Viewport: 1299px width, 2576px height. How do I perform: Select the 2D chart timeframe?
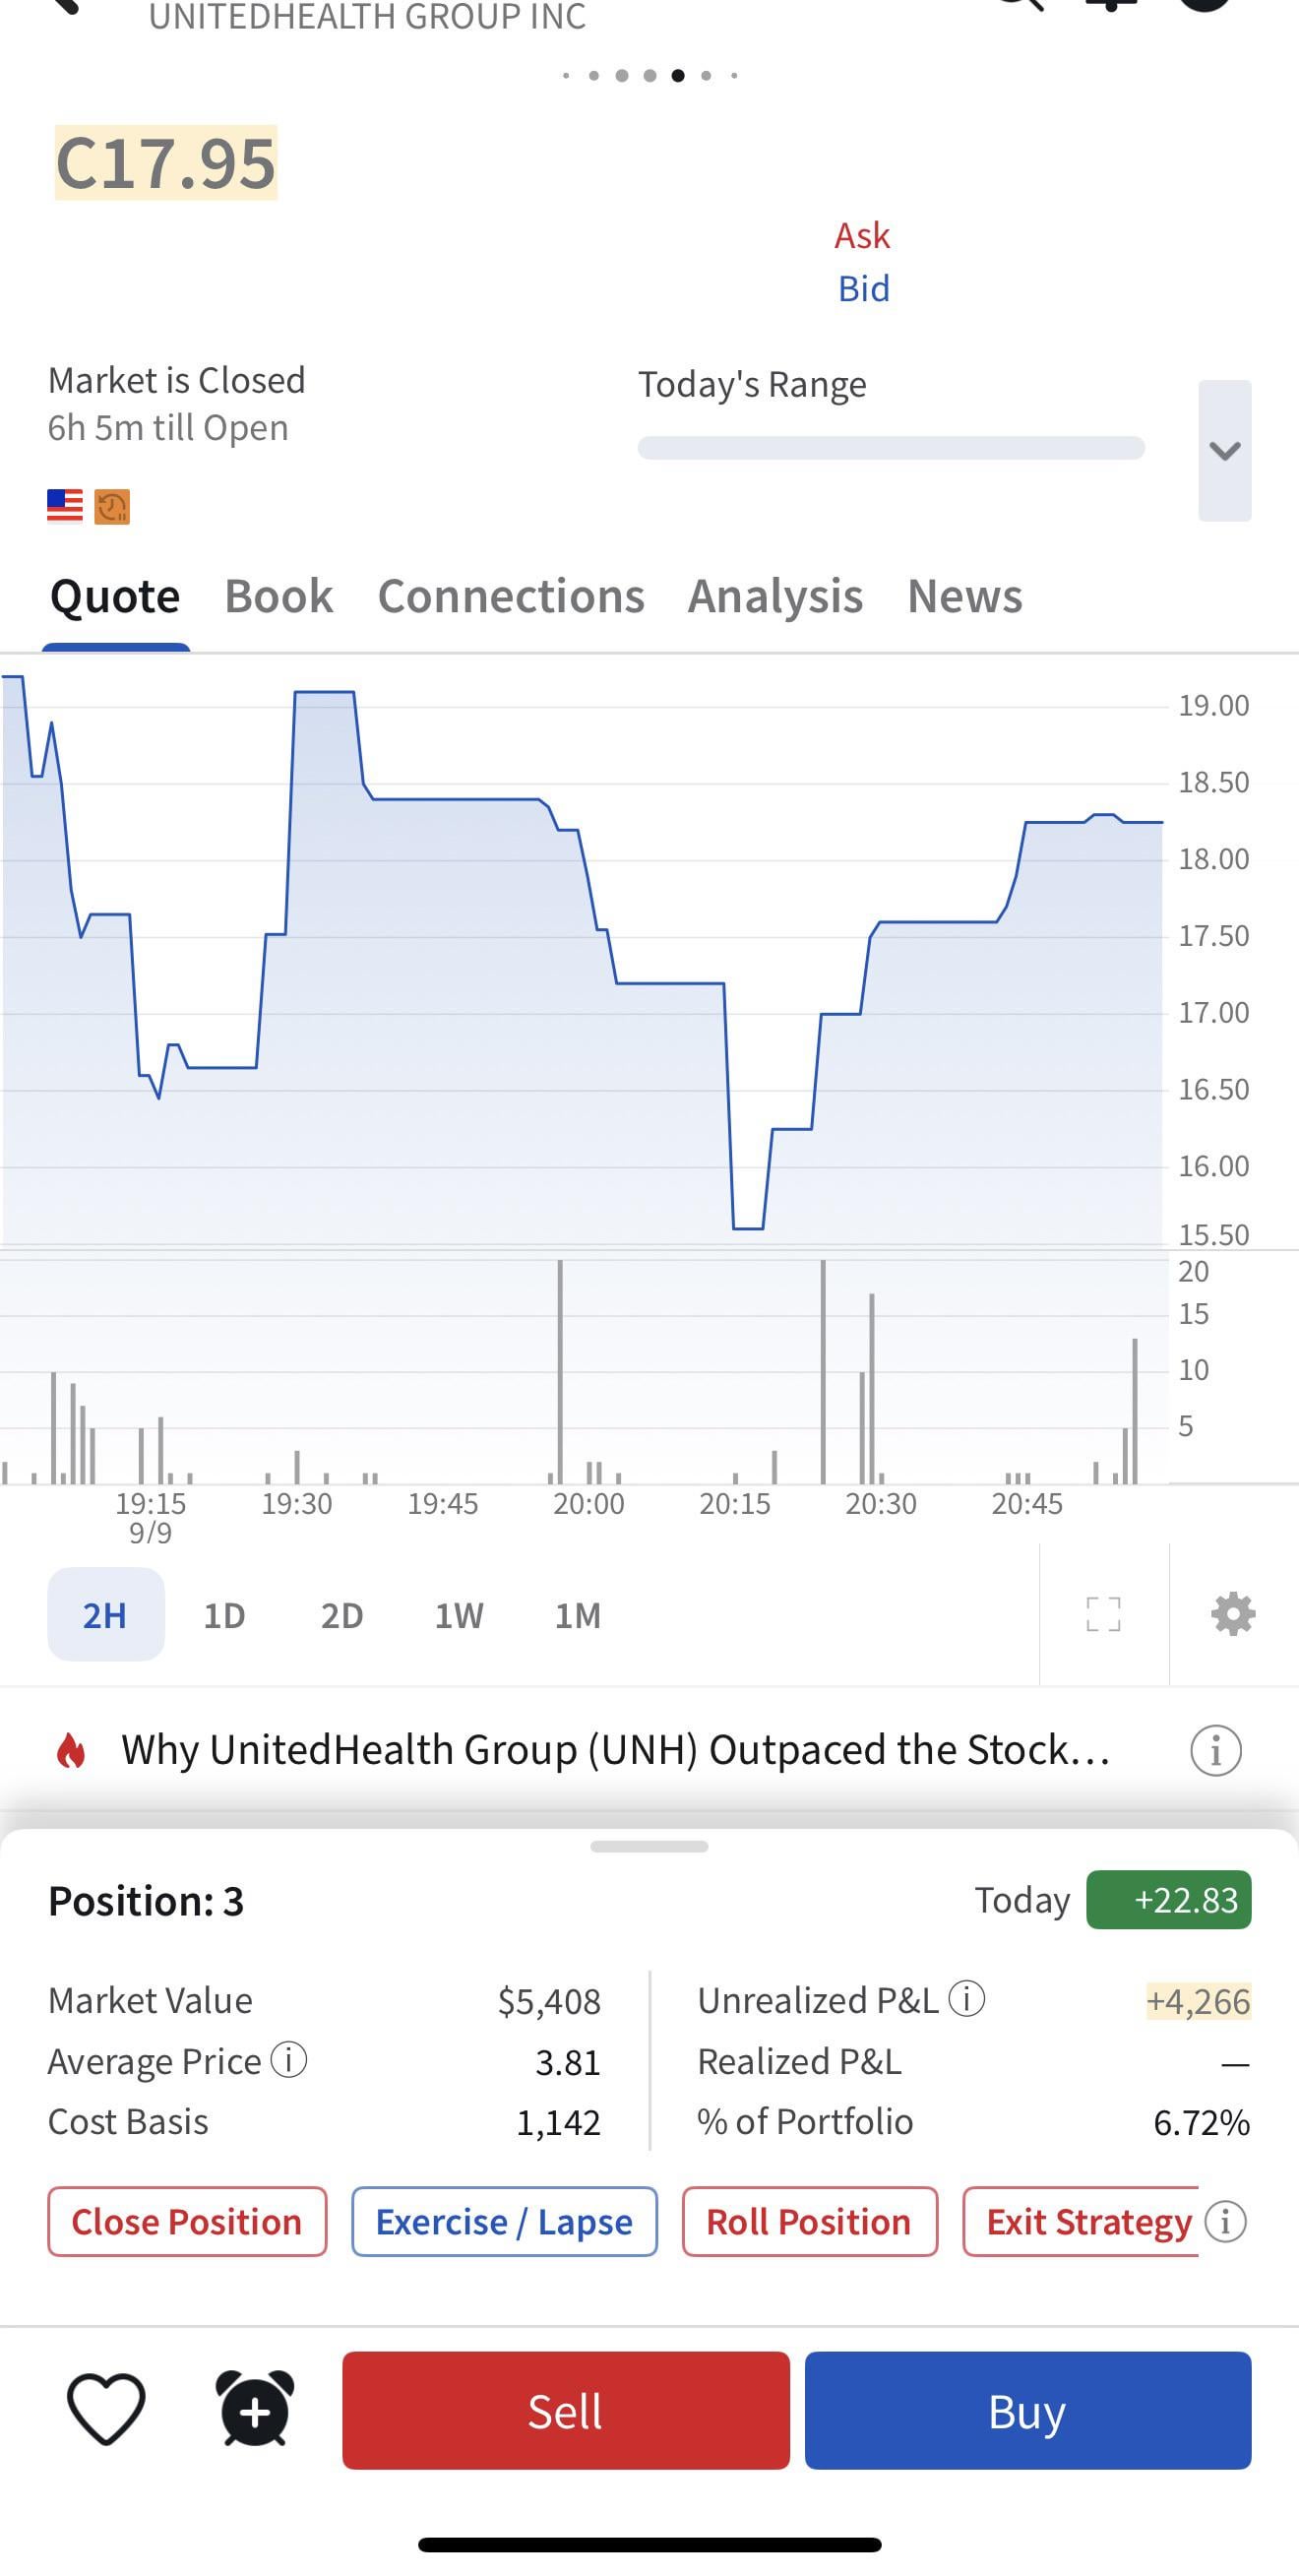click(342, 1615)
